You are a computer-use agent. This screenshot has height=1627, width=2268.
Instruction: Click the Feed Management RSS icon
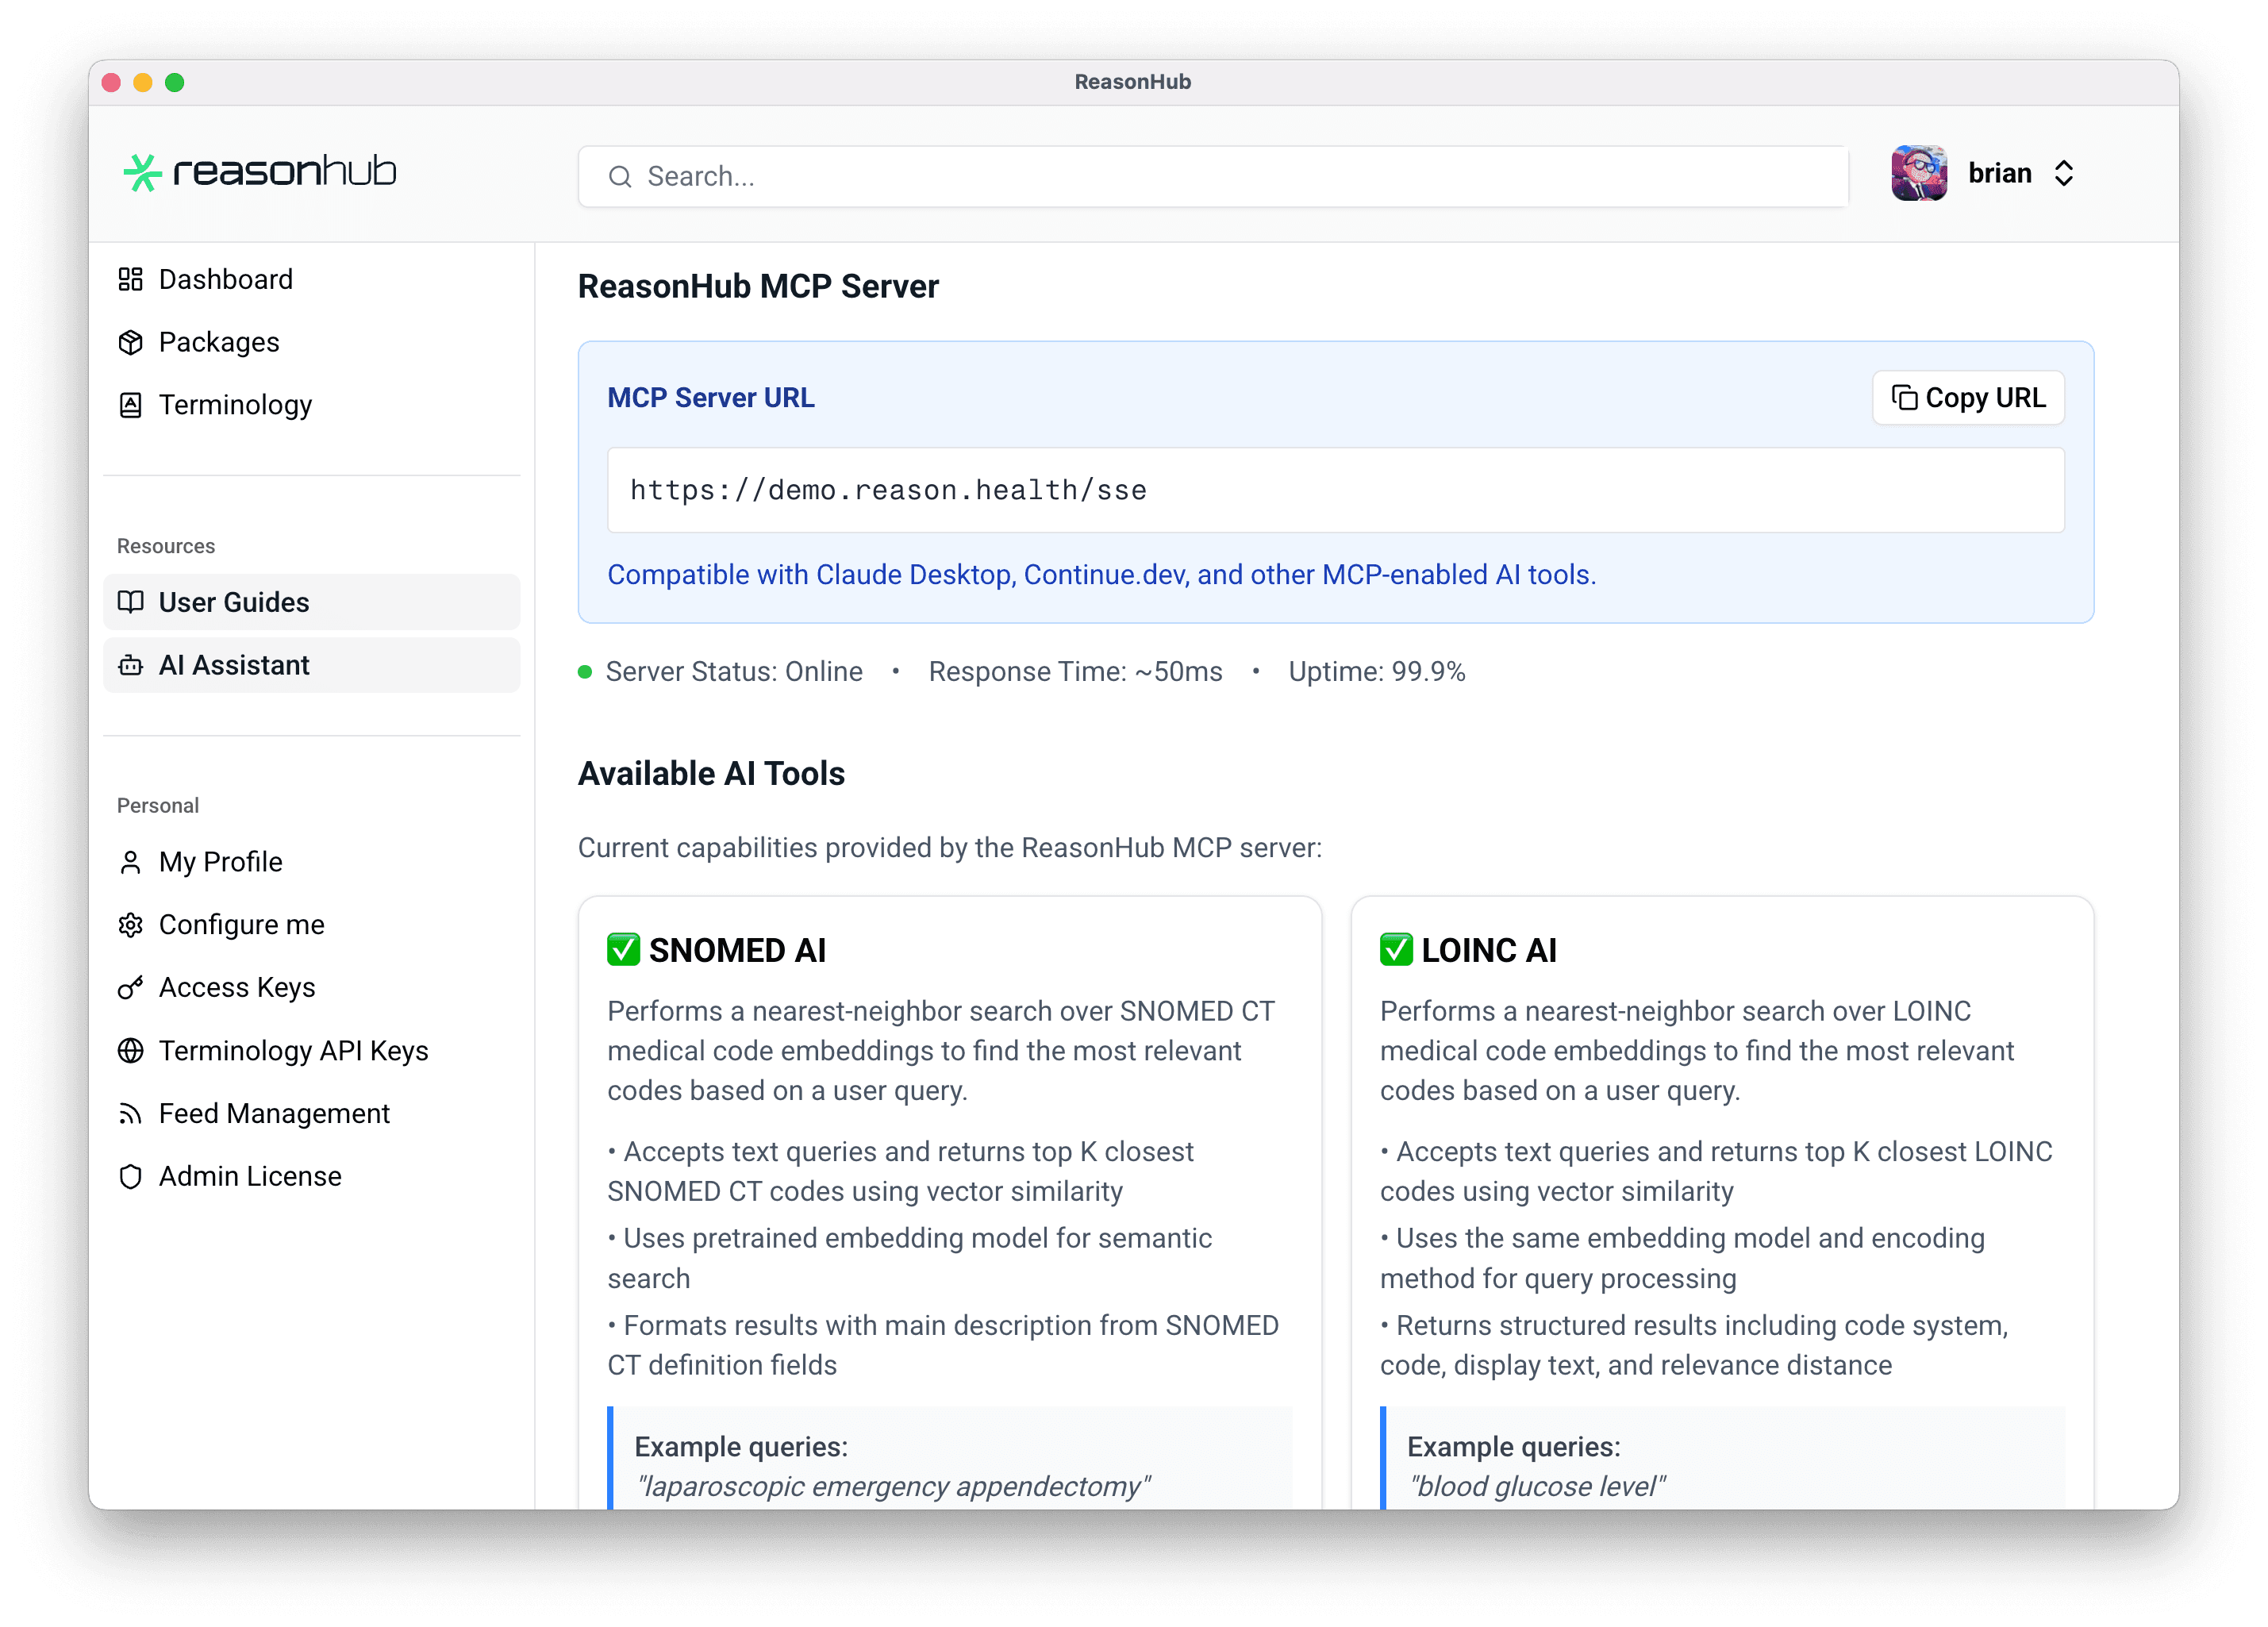coord(131,1113)
